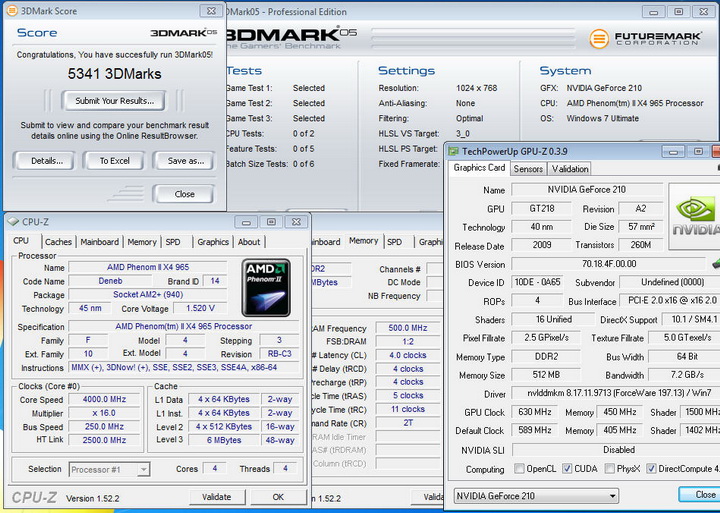This screenshot has width=720, height=513.
Task: Open the Sensors tab in GPU-Z
Action: coord(528,169)
